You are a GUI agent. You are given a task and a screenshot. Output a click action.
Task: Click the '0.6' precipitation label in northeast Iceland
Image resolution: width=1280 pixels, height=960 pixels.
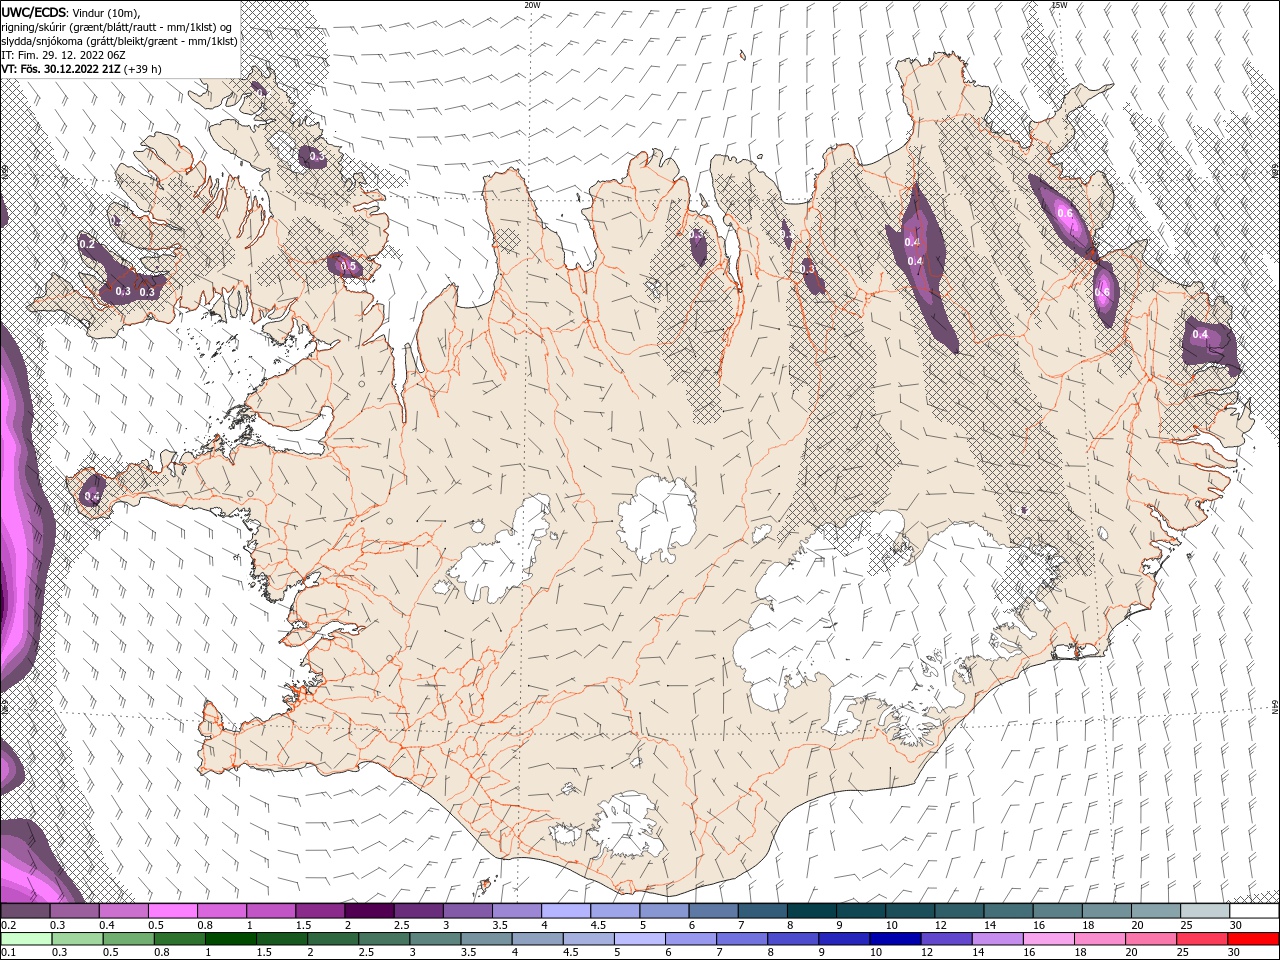(1065, 213)
